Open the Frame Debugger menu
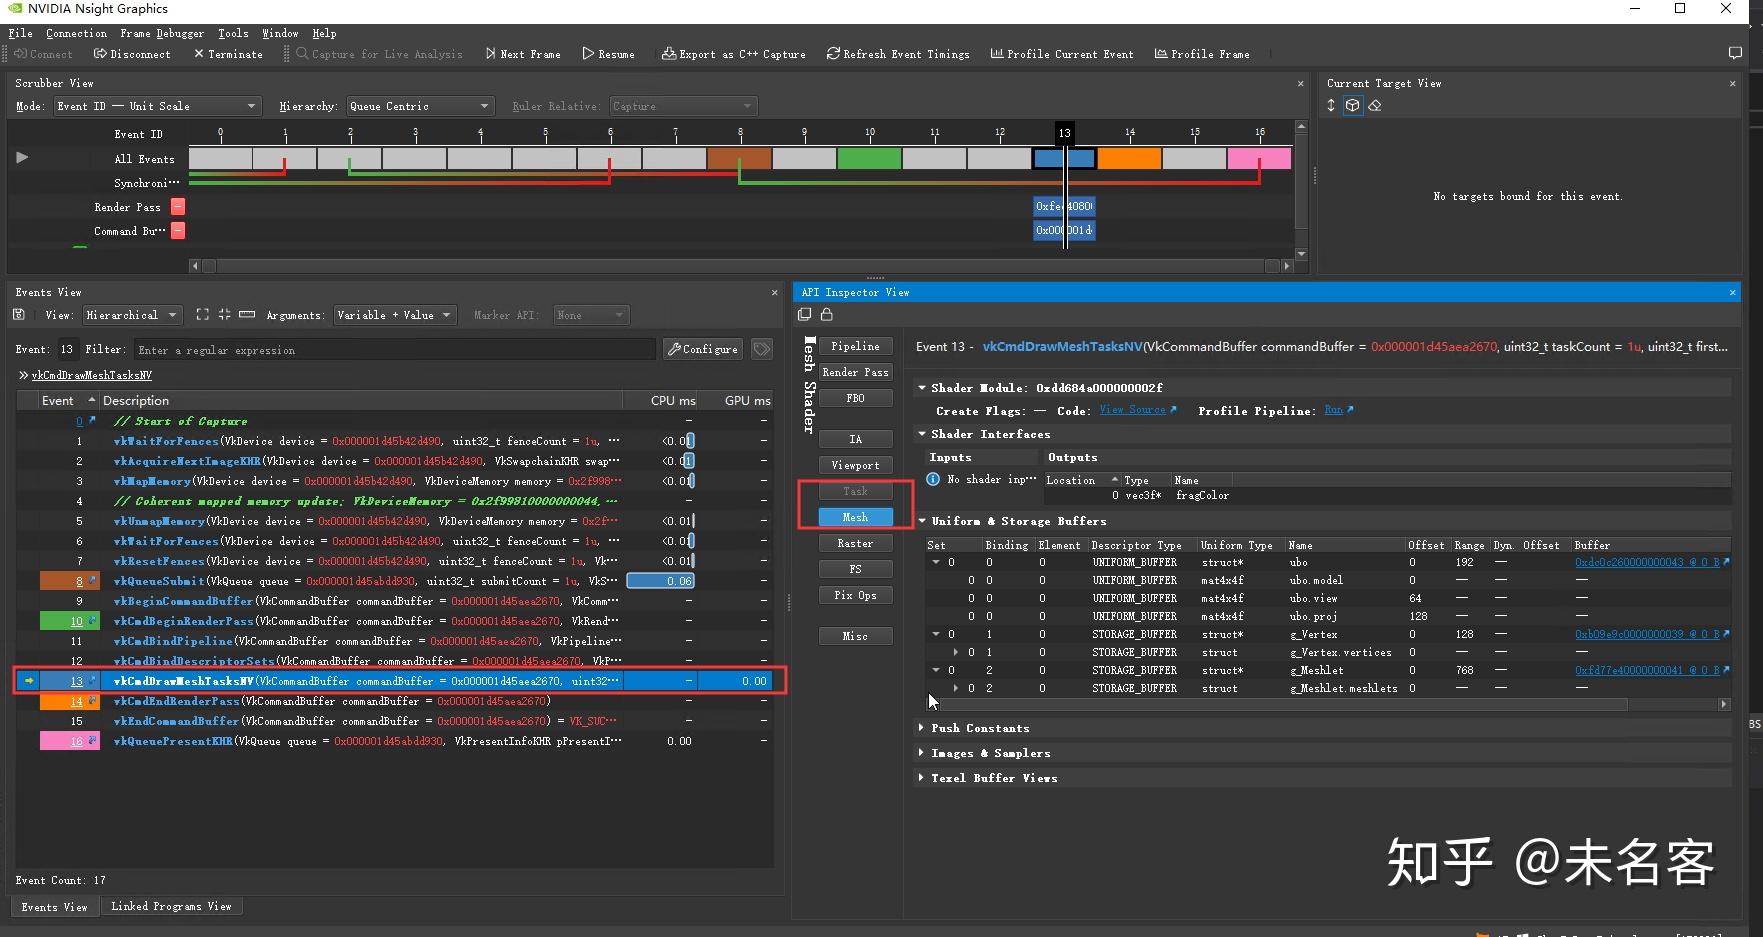 pos(162,33)
